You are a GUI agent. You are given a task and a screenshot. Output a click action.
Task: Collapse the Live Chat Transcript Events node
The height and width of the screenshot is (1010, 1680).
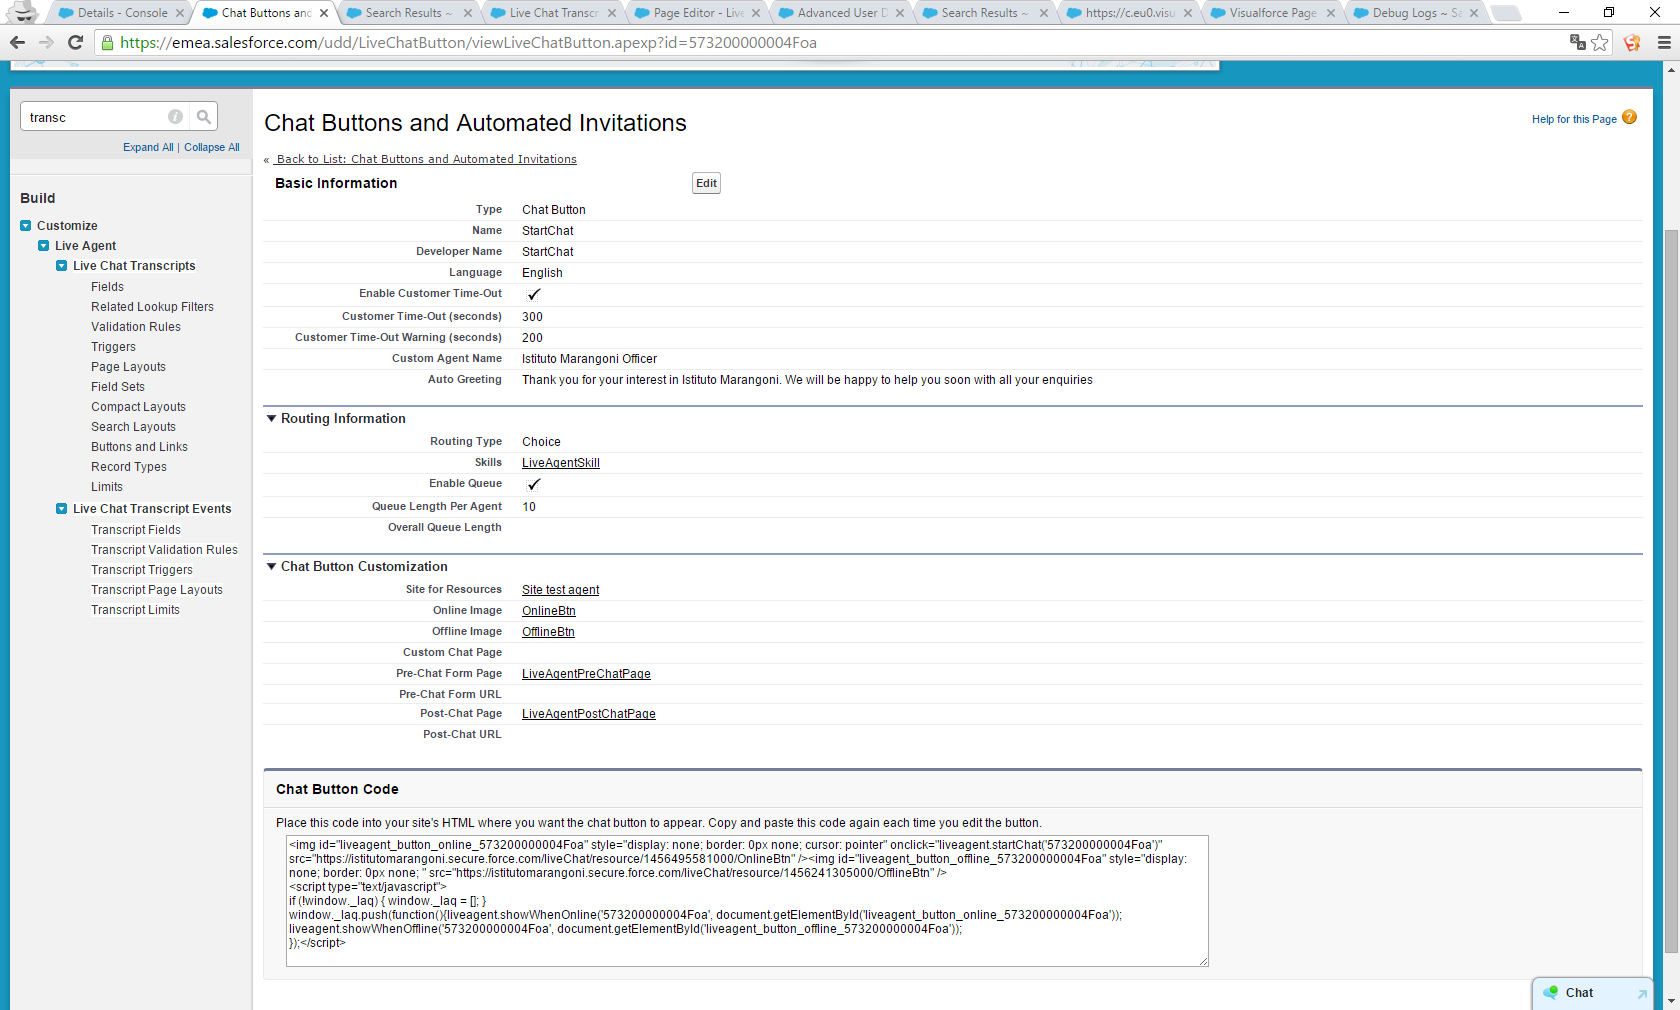pos(62,509)
